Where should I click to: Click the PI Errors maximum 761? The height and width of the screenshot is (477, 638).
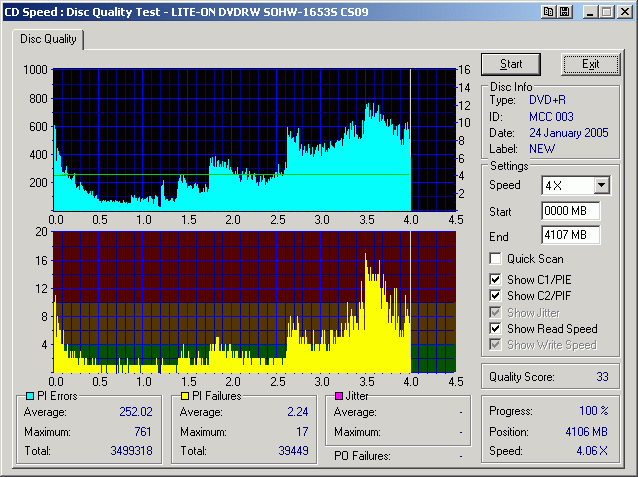(x=143, y=431)
